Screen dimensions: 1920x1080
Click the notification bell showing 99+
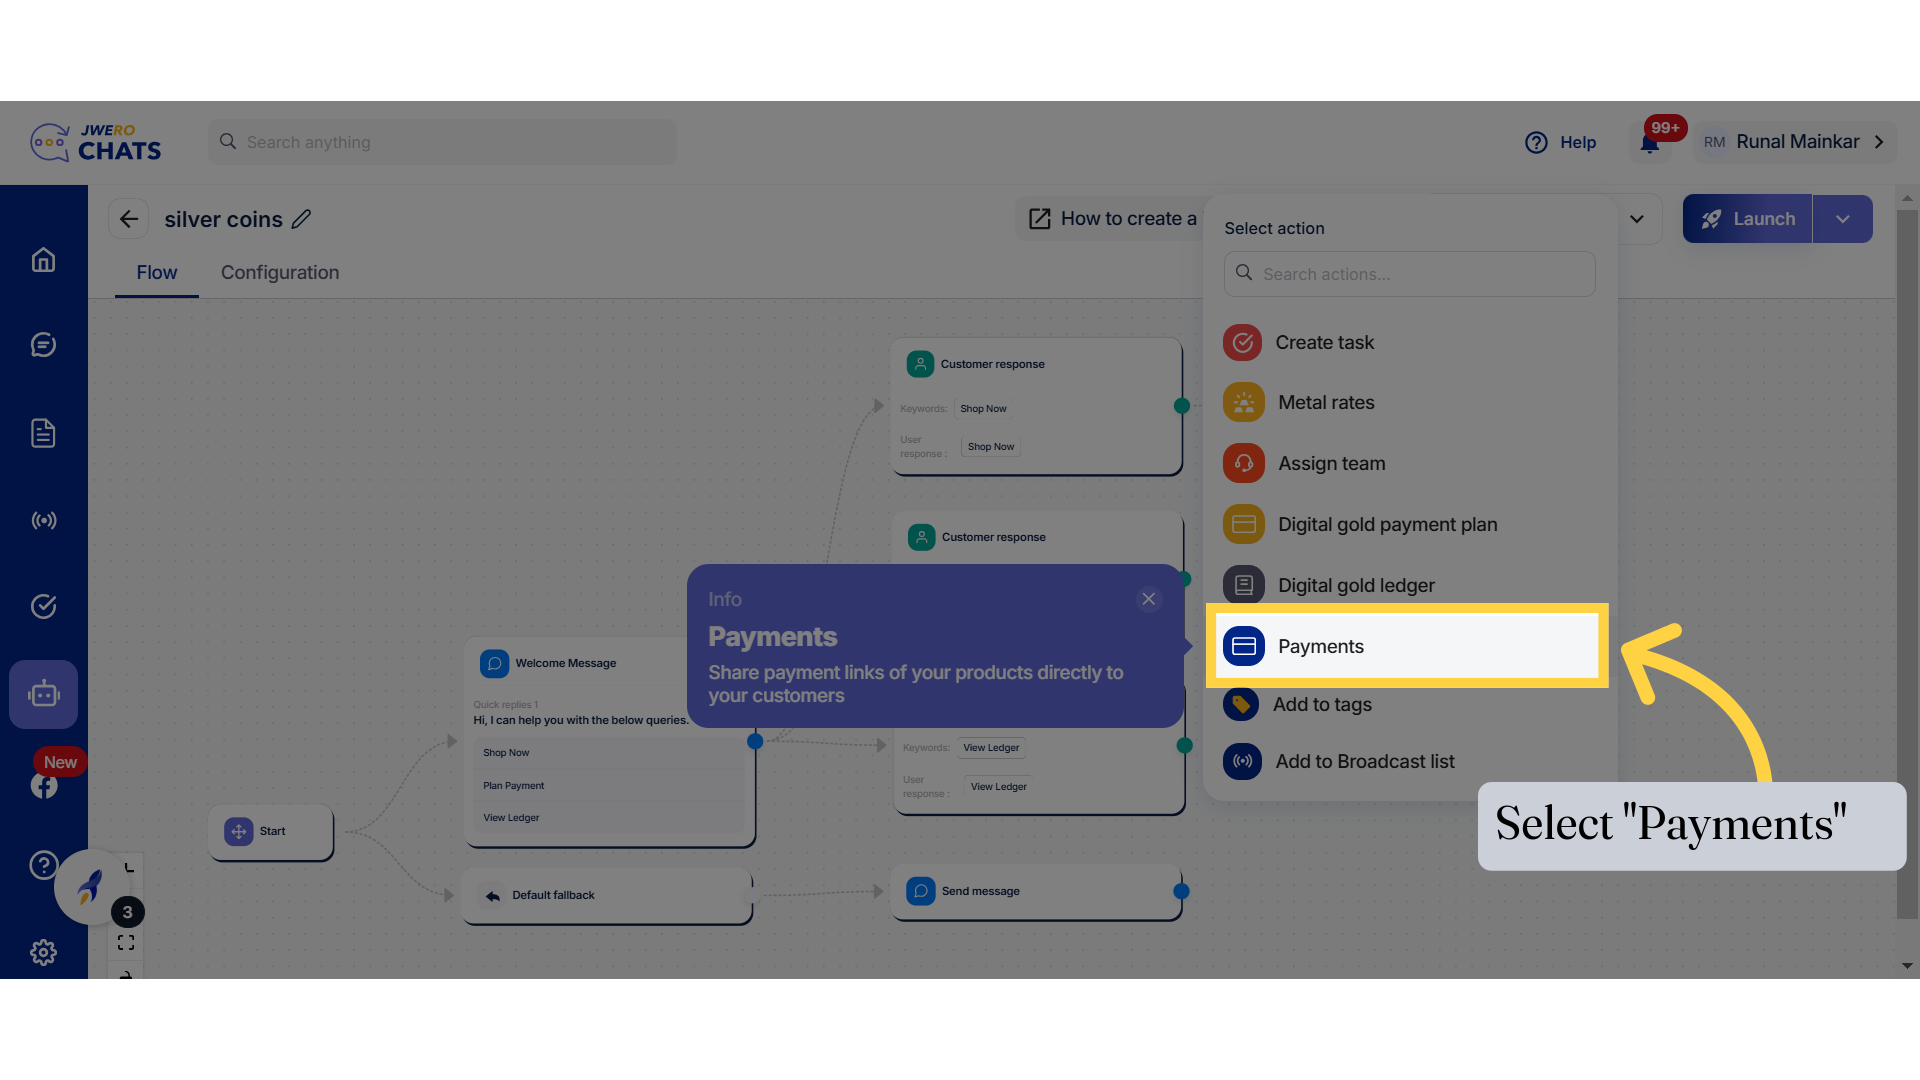(x=1649, y=142)
